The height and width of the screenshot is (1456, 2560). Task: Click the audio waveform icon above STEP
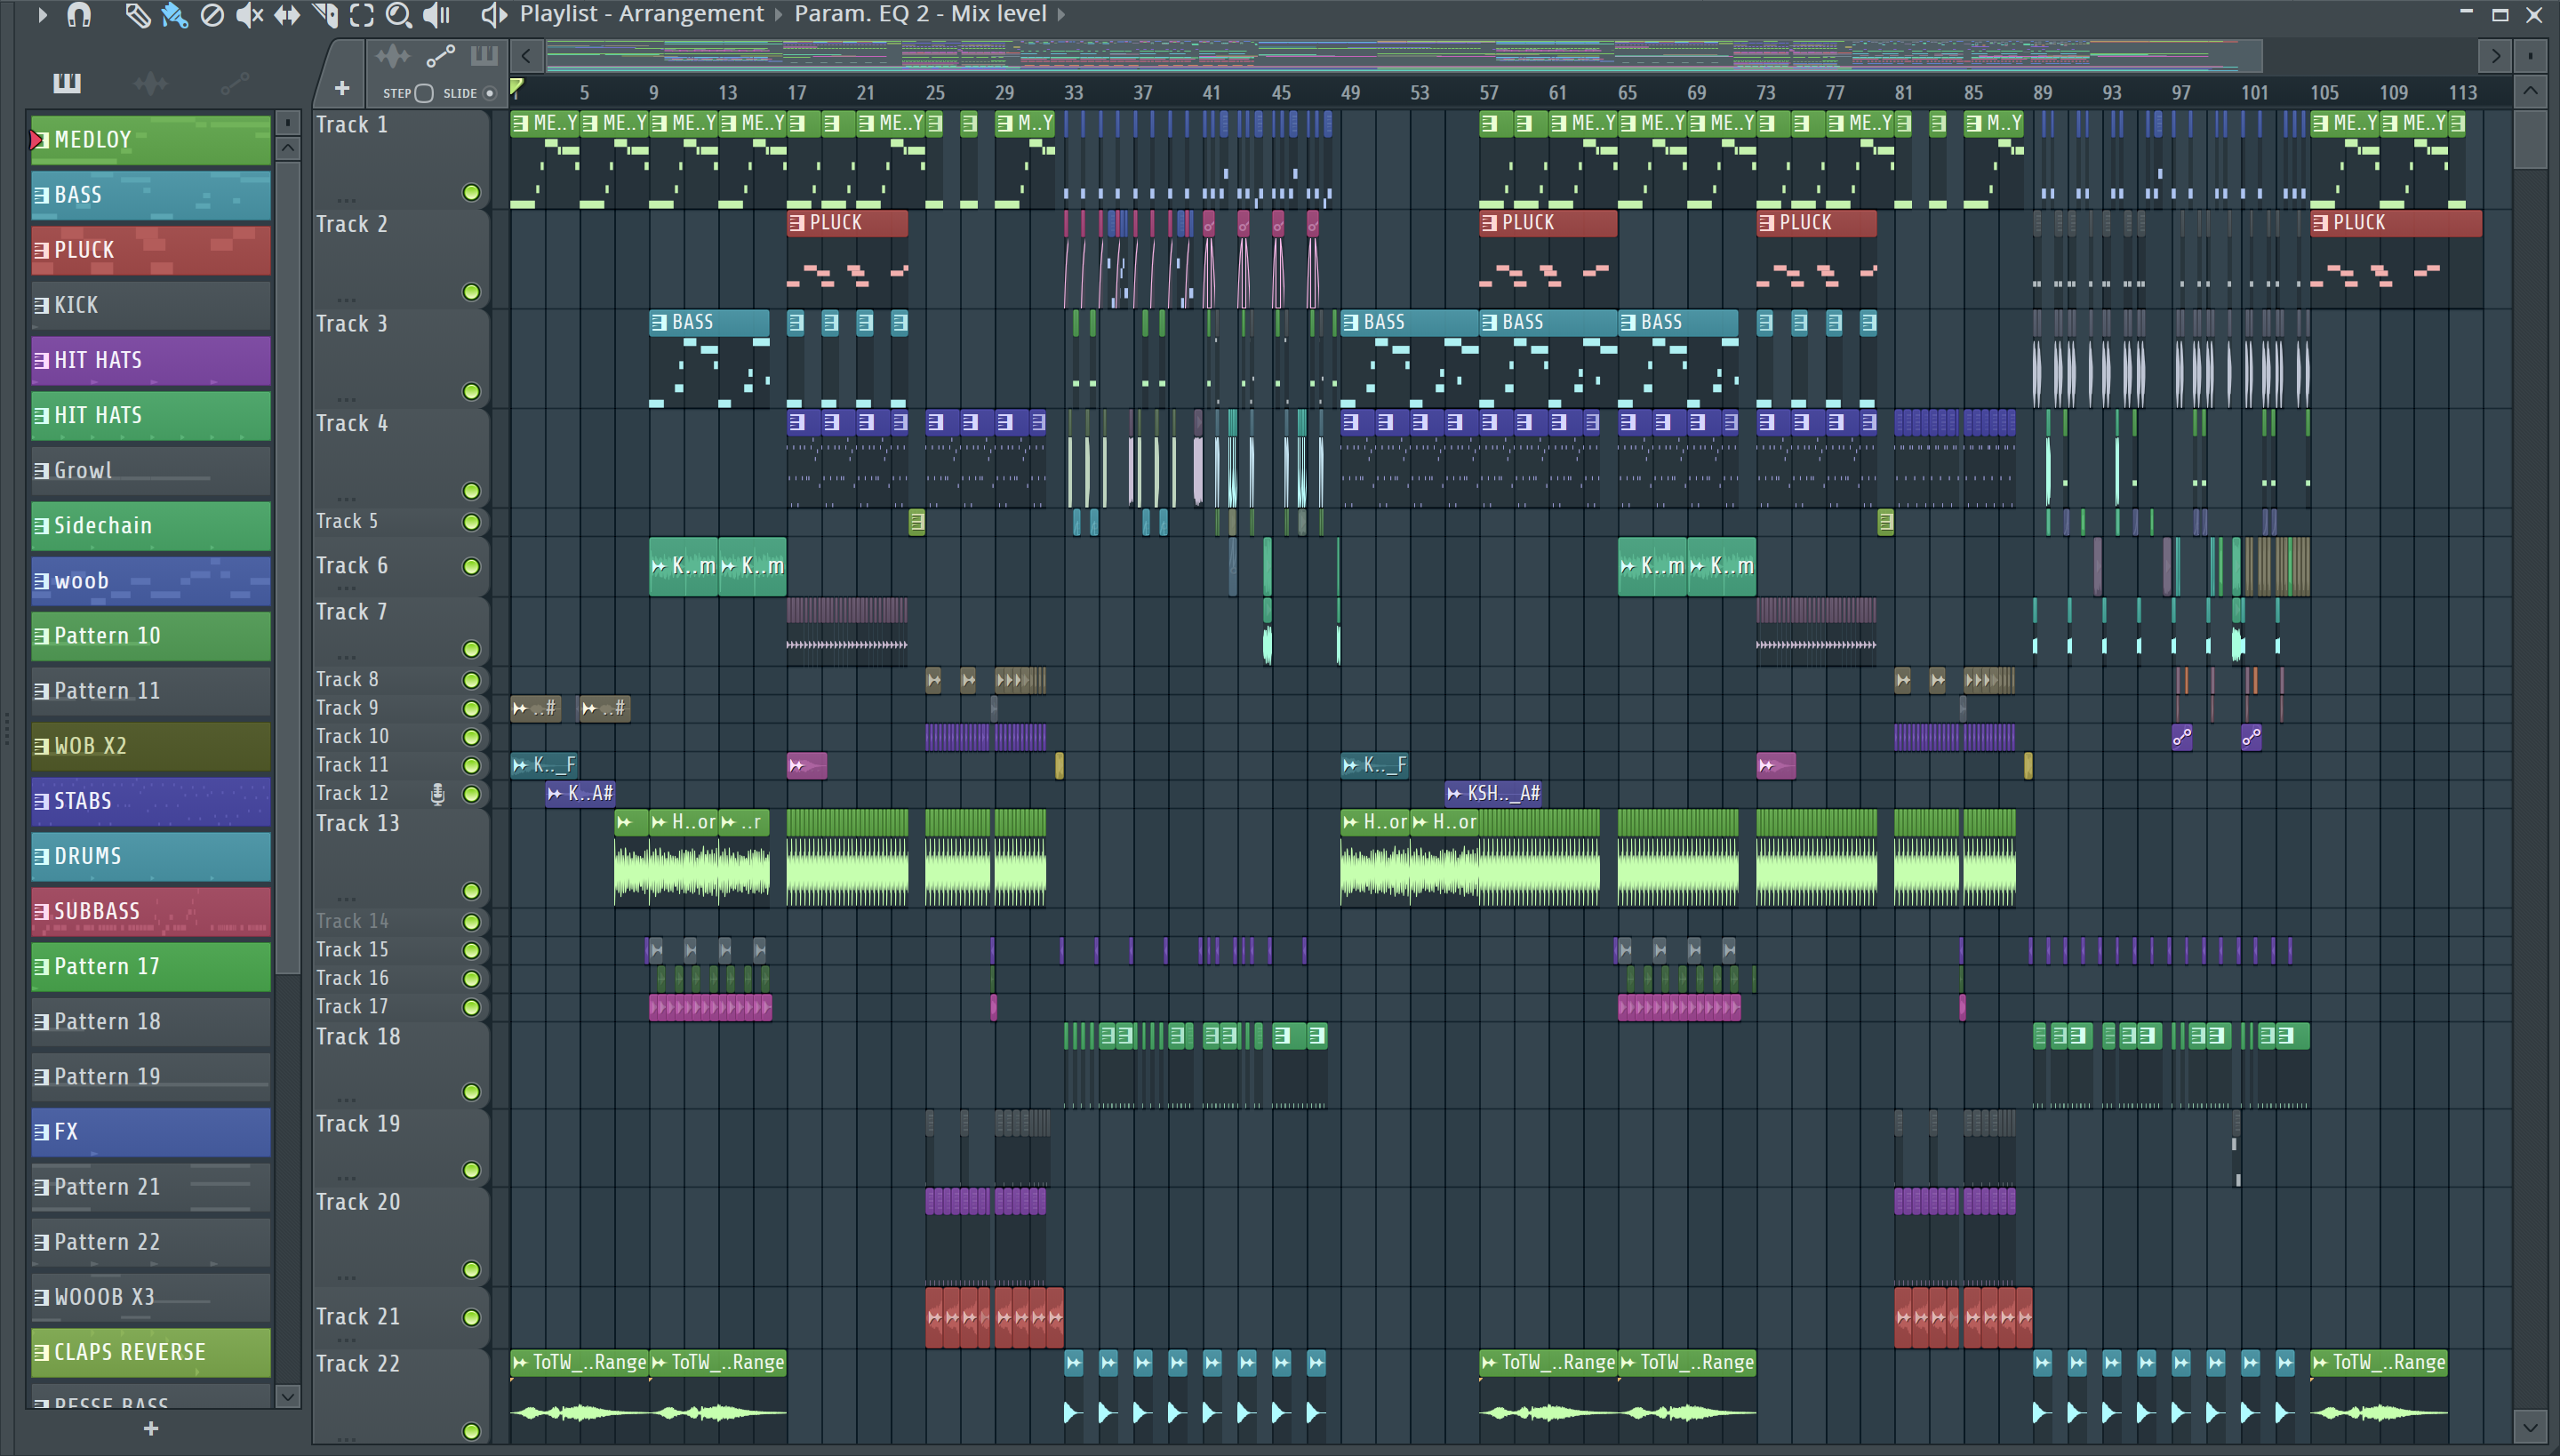point(393,56)
